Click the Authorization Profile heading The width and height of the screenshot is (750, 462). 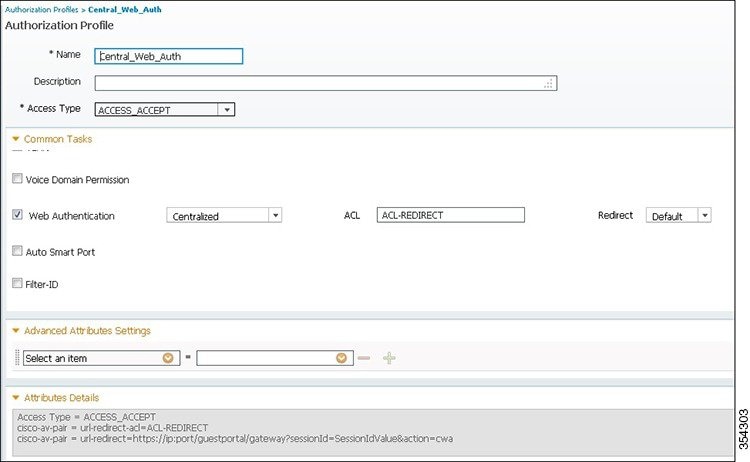coord(59,25)
